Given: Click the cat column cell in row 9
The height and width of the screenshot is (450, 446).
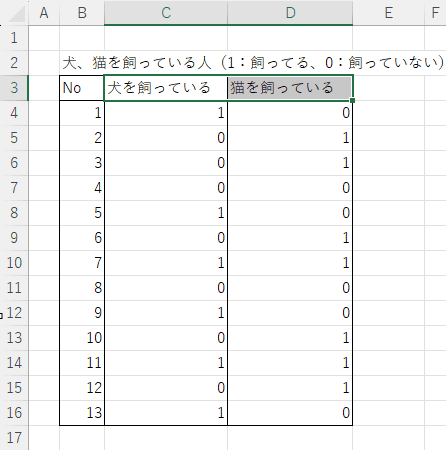Looking at the screenshot, I should [290, 238].
